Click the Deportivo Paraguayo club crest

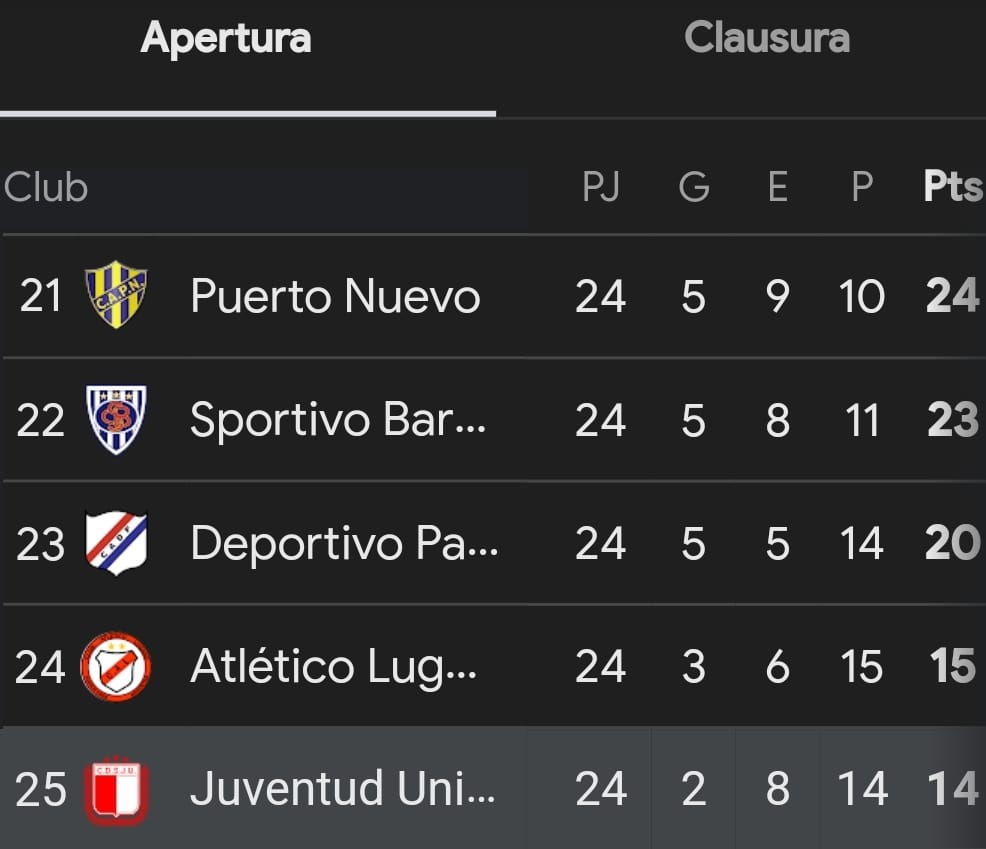[x=116, y=543]
